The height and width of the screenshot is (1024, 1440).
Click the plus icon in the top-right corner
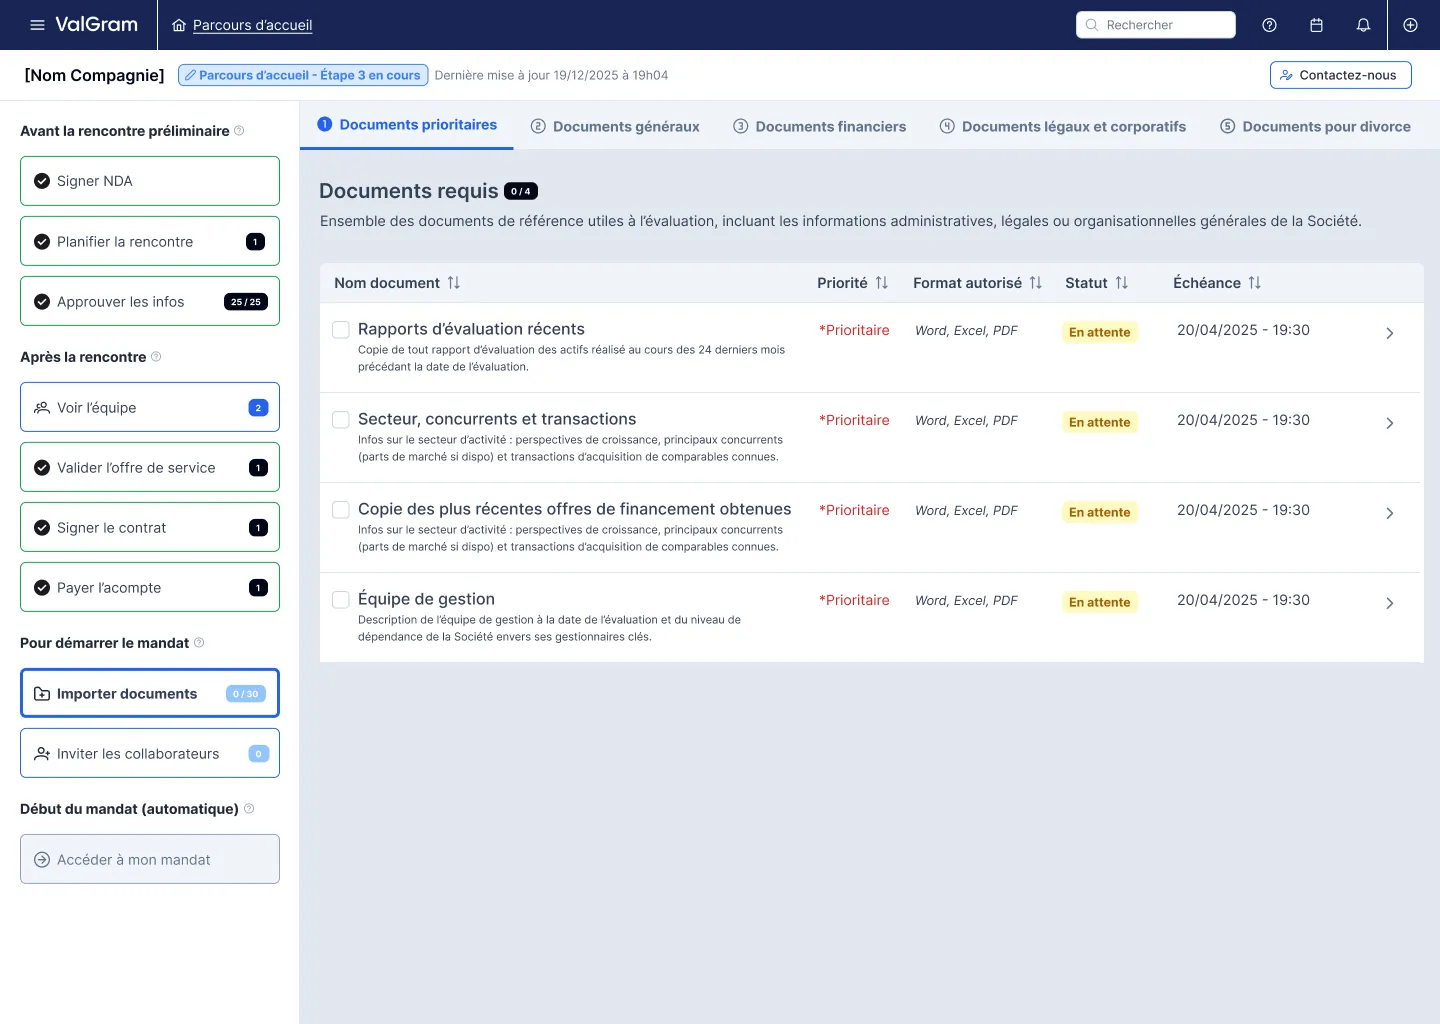coord(1410,24)
